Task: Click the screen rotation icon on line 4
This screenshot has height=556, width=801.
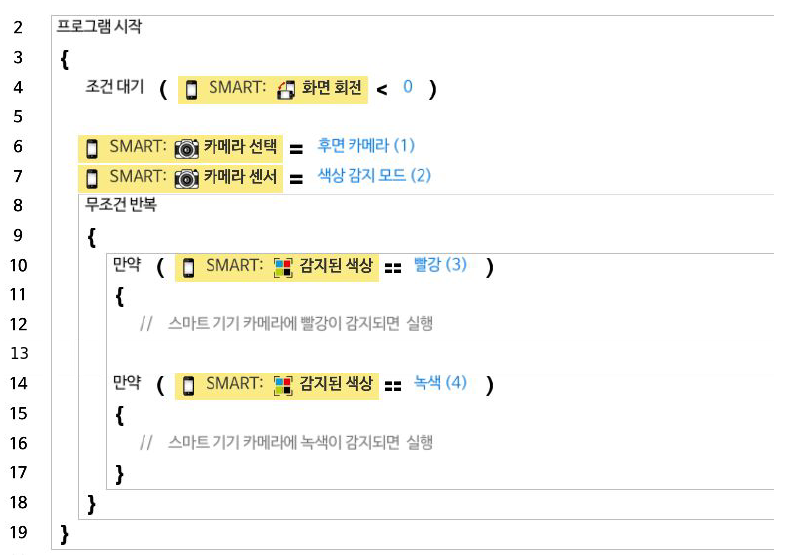Action: point(286,89)
